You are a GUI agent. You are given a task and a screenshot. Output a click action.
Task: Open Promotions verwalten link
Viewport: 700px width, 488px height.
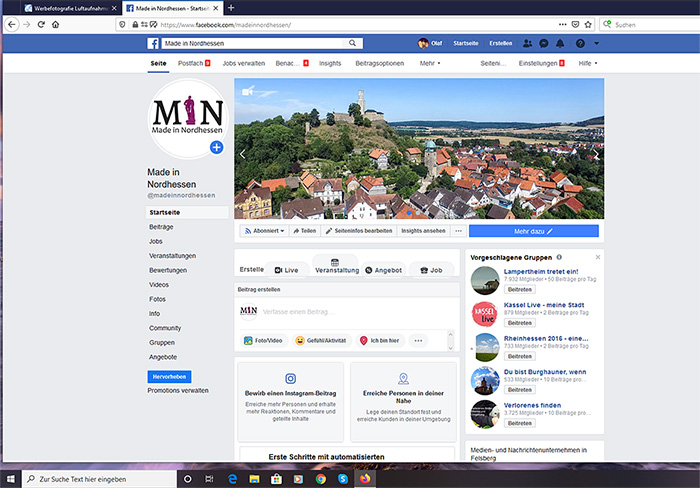pos(178,390)
